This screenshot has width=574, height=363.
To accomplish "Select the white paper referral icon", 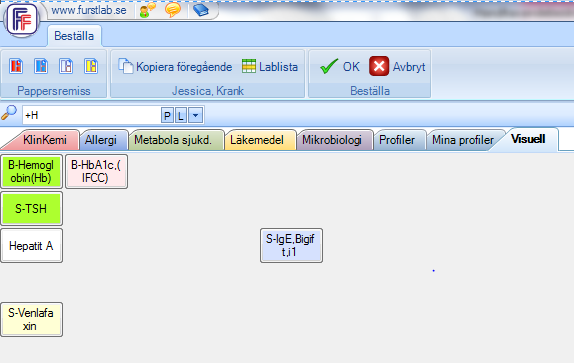I will point(66,66).
